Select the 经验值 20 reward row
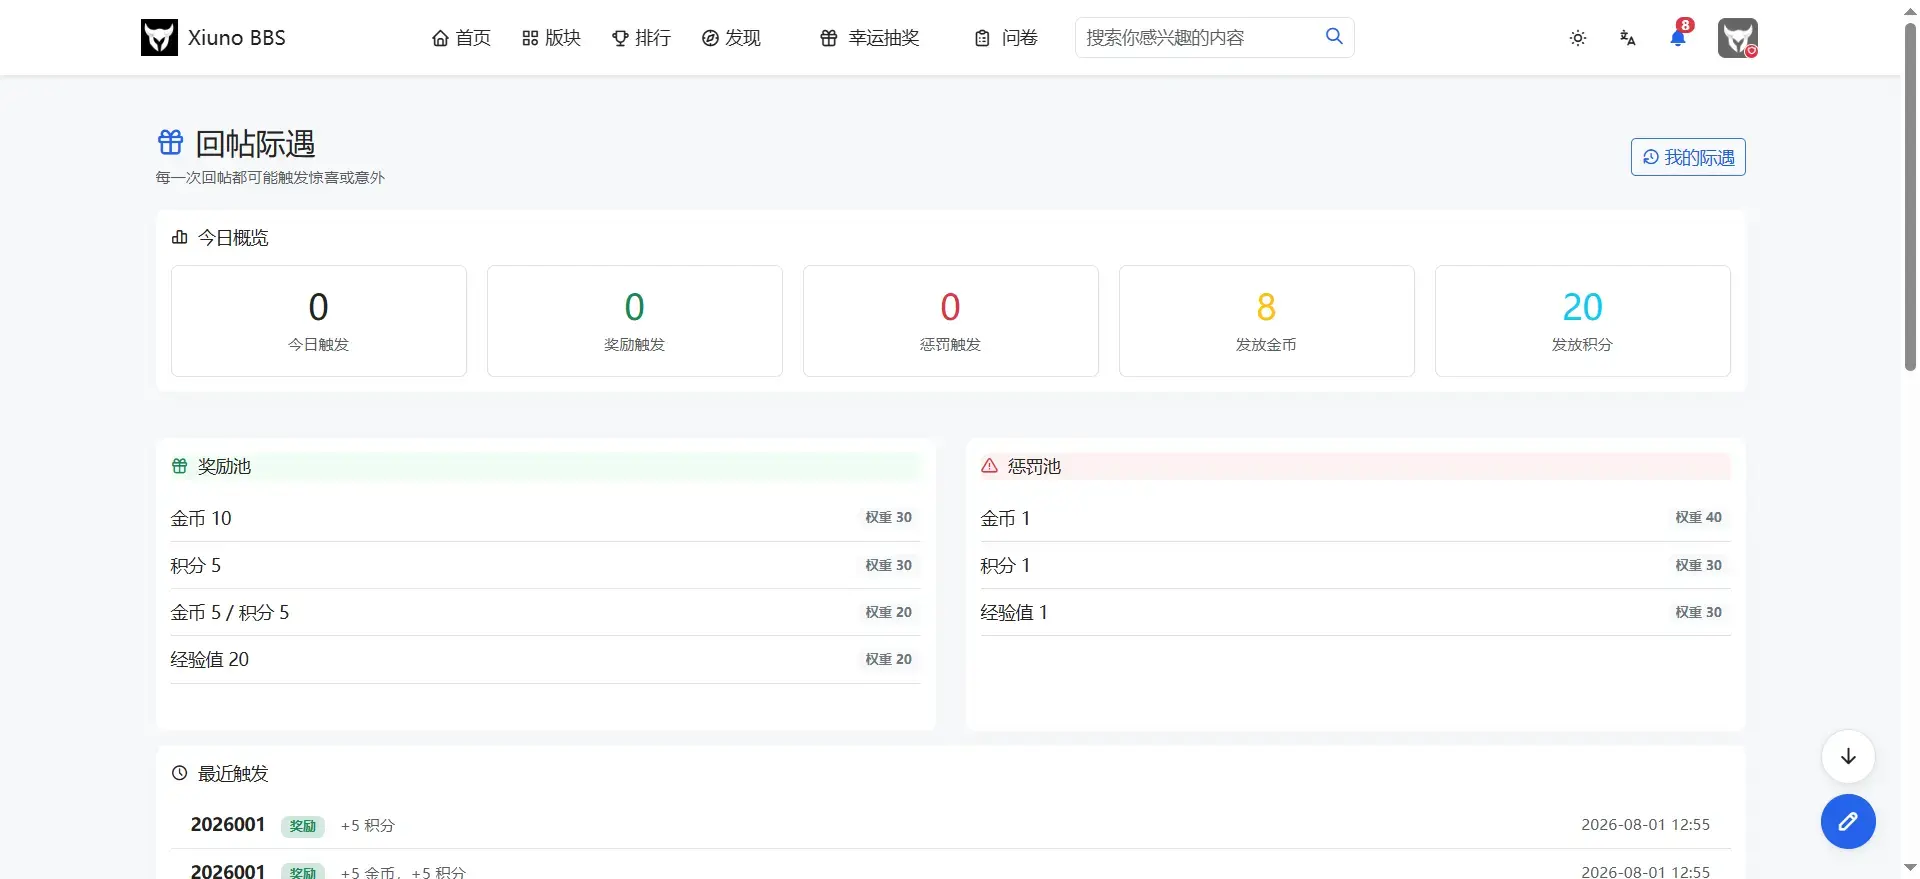1920x879 pixels. coord(545,659)
